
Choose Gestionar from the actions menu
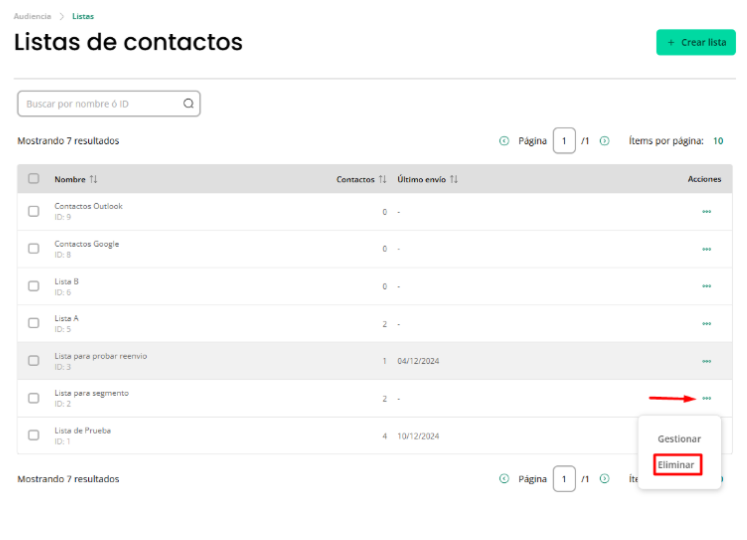(679, 439)
